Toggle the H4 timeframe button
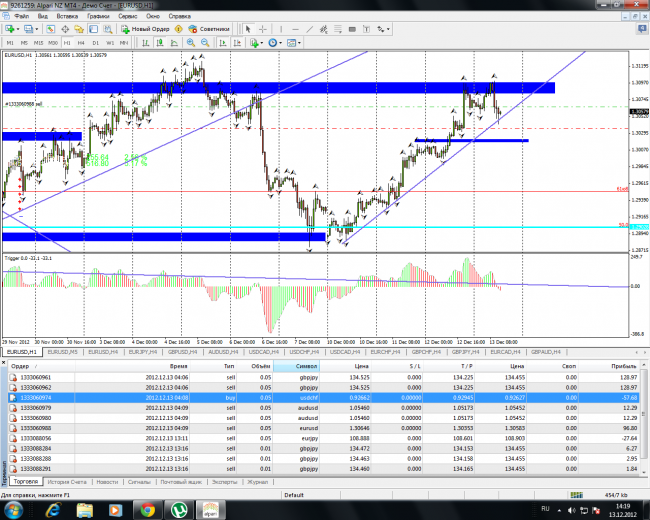The width and height of the screenshot is (650, 520). pos(81,44)
